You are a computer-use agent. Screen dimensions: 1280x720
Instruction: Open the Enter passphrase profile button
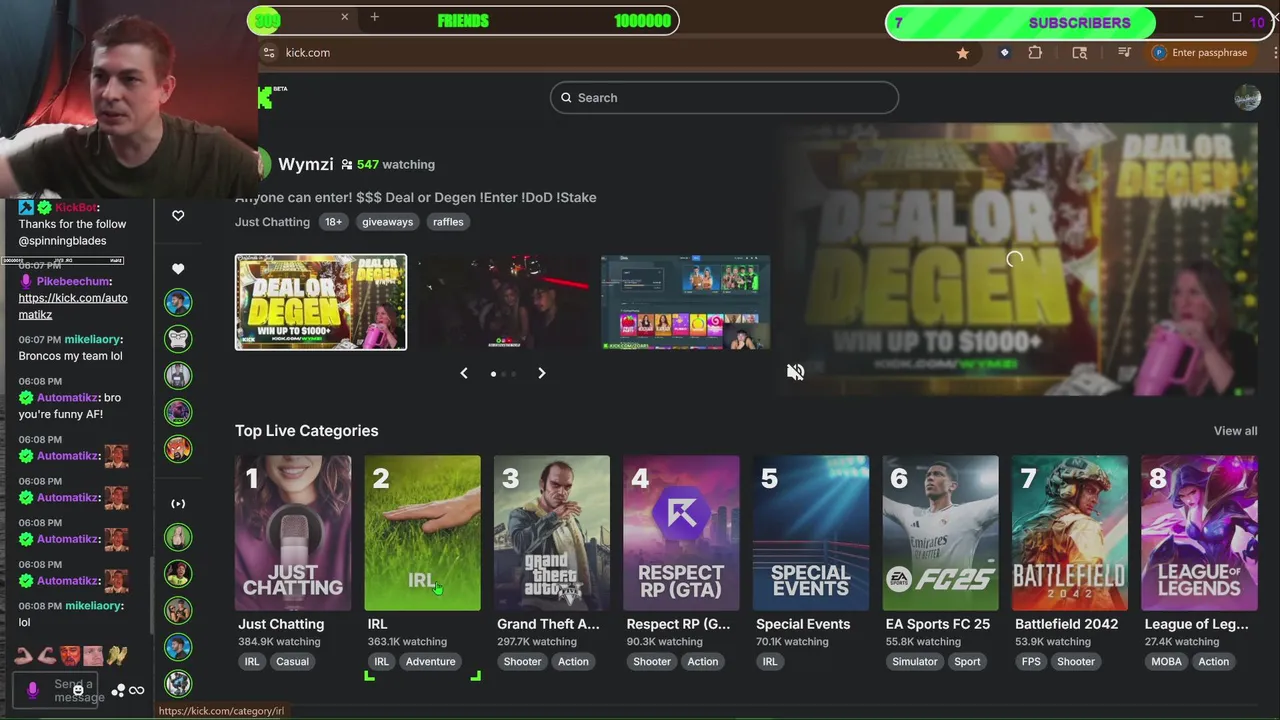(x=1200, y=53)
